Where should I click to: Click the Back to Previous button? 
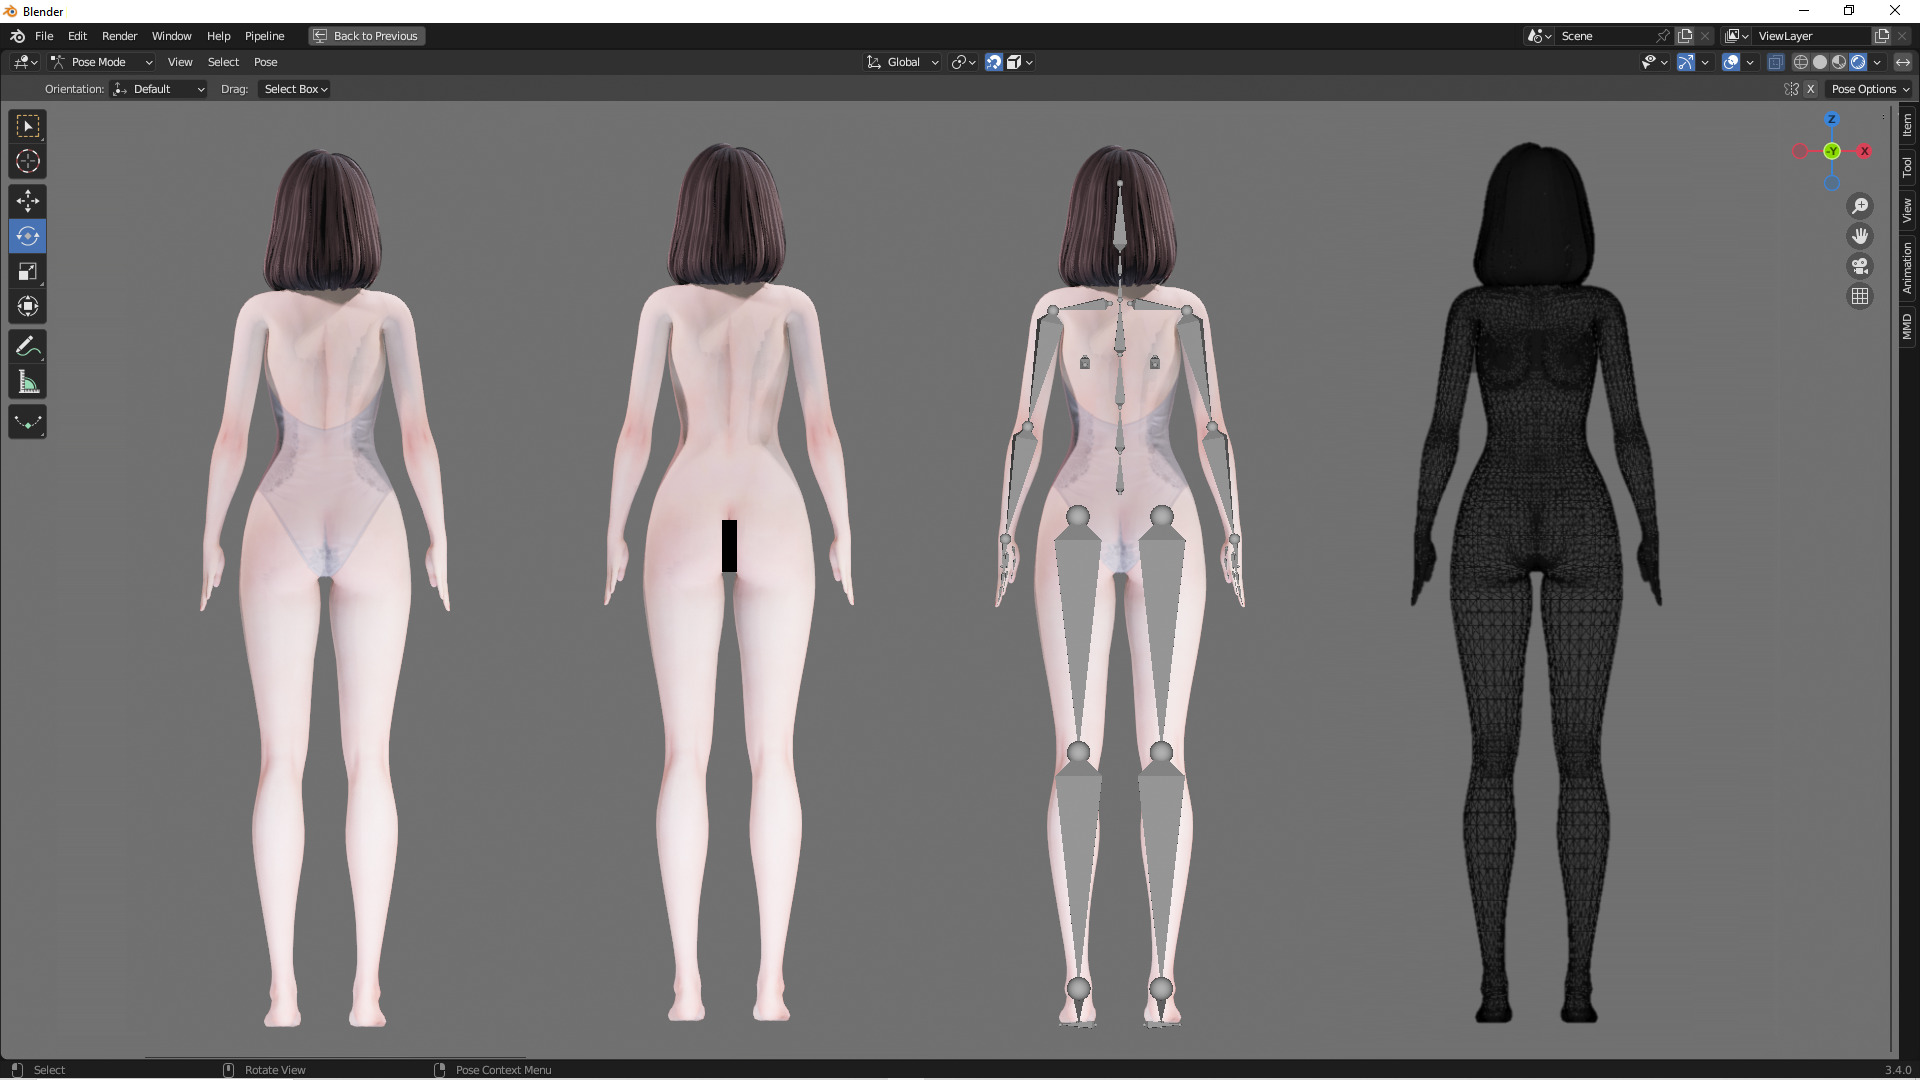click(x=366, y=36)
